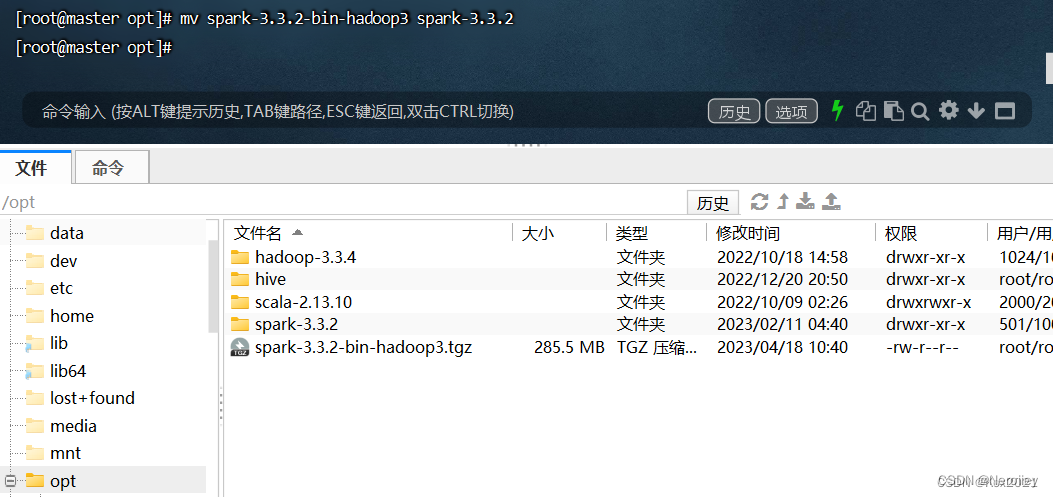Collapse the opt tree node
1053x497 pixels.
pyautogui.click(x=10, y=481)
